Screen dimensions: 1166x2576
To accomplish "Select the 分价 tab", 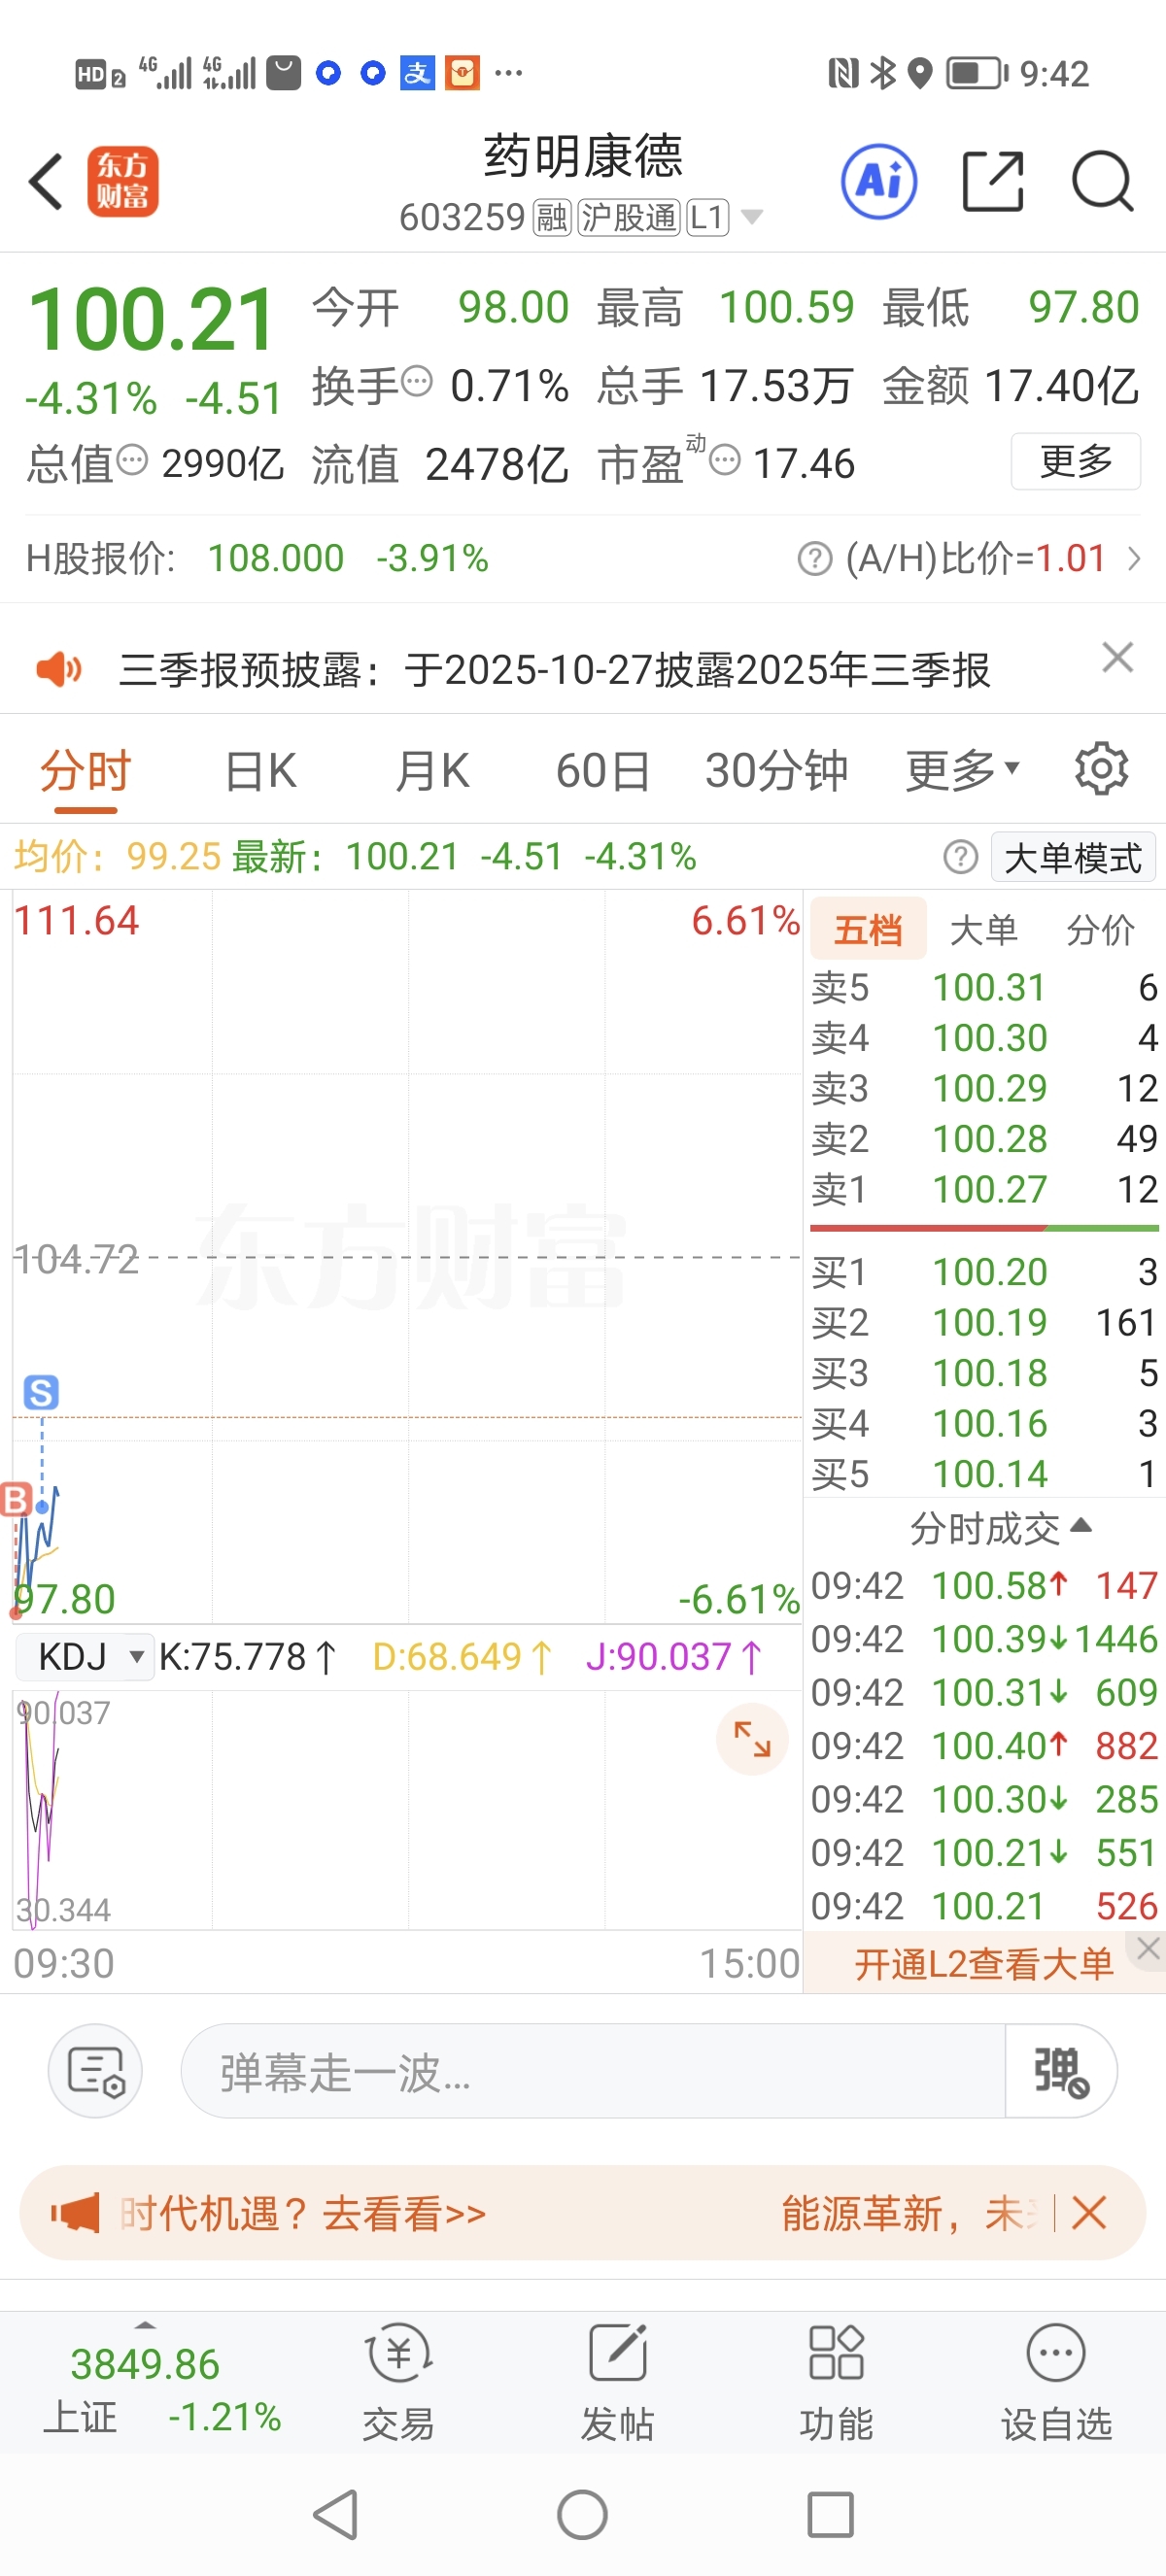I will [x=1100, y=930].
